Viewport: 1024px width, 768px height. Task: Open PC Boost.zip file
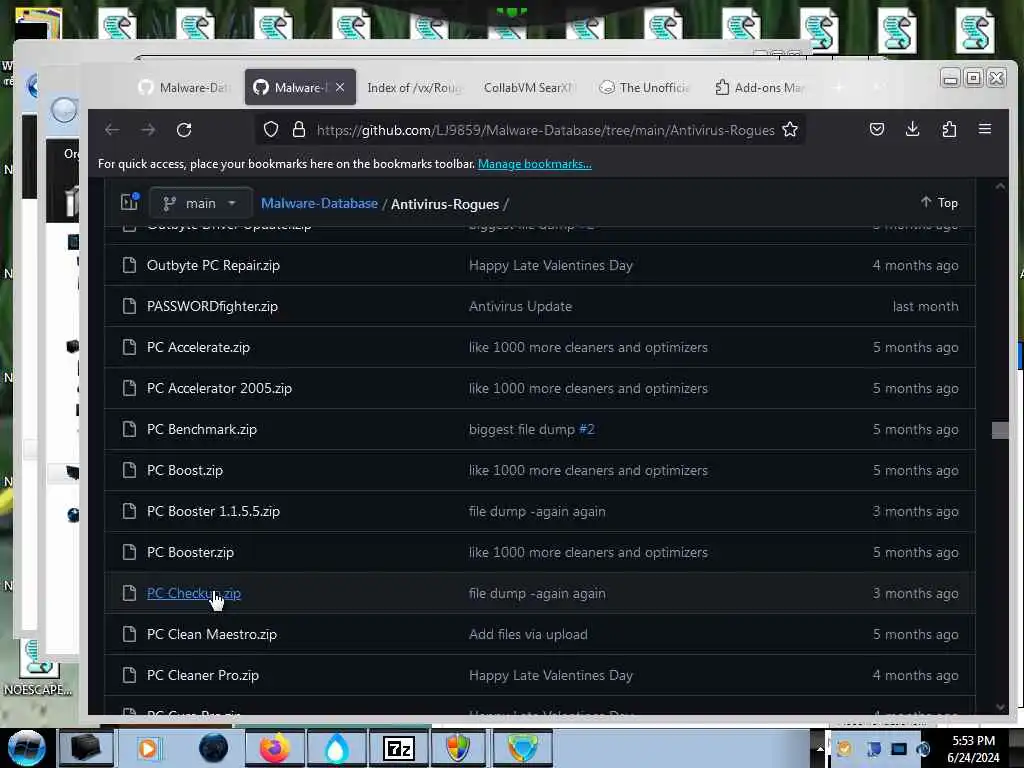[184, 470]
